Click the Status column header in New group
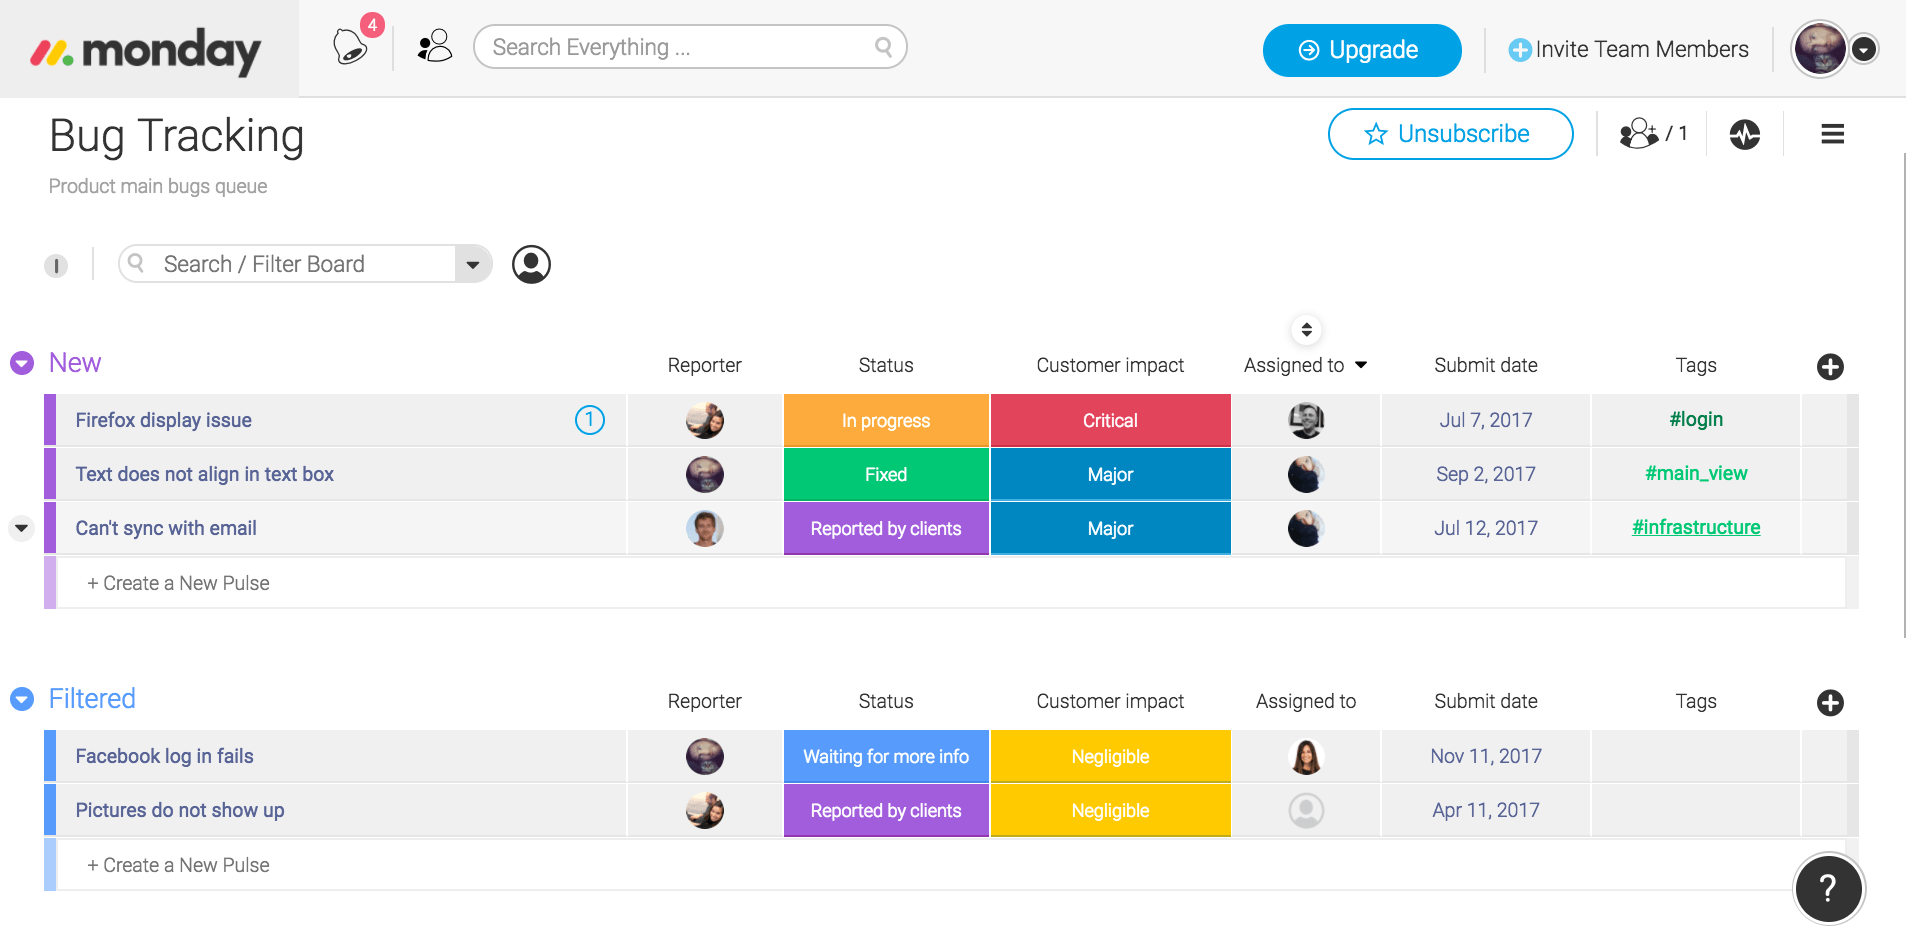Image resolution: width=1906 pixels, height=929 pixels. pyautogui.click(x=886, y=365)
